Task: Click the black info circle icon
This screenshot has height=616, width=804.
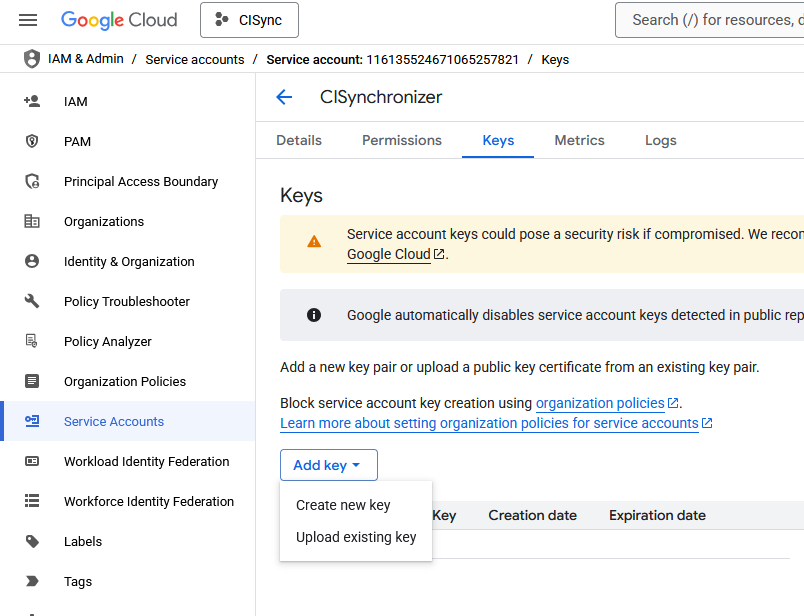Action: [314, 315]
